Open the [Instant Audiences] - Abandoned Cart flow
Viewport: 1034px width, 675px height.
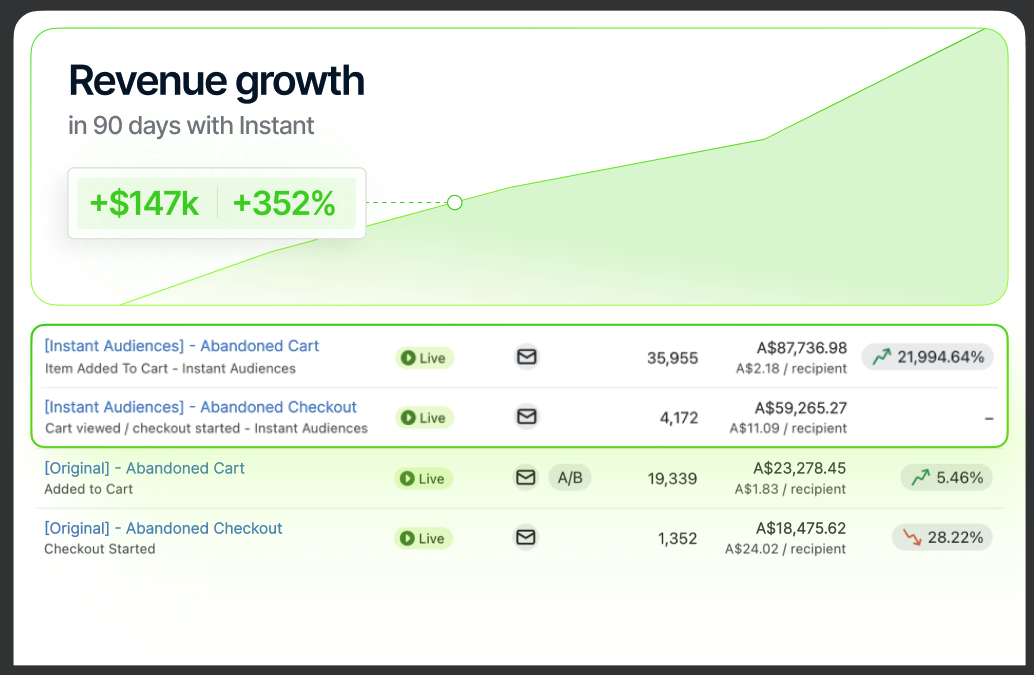coord(182,346)
